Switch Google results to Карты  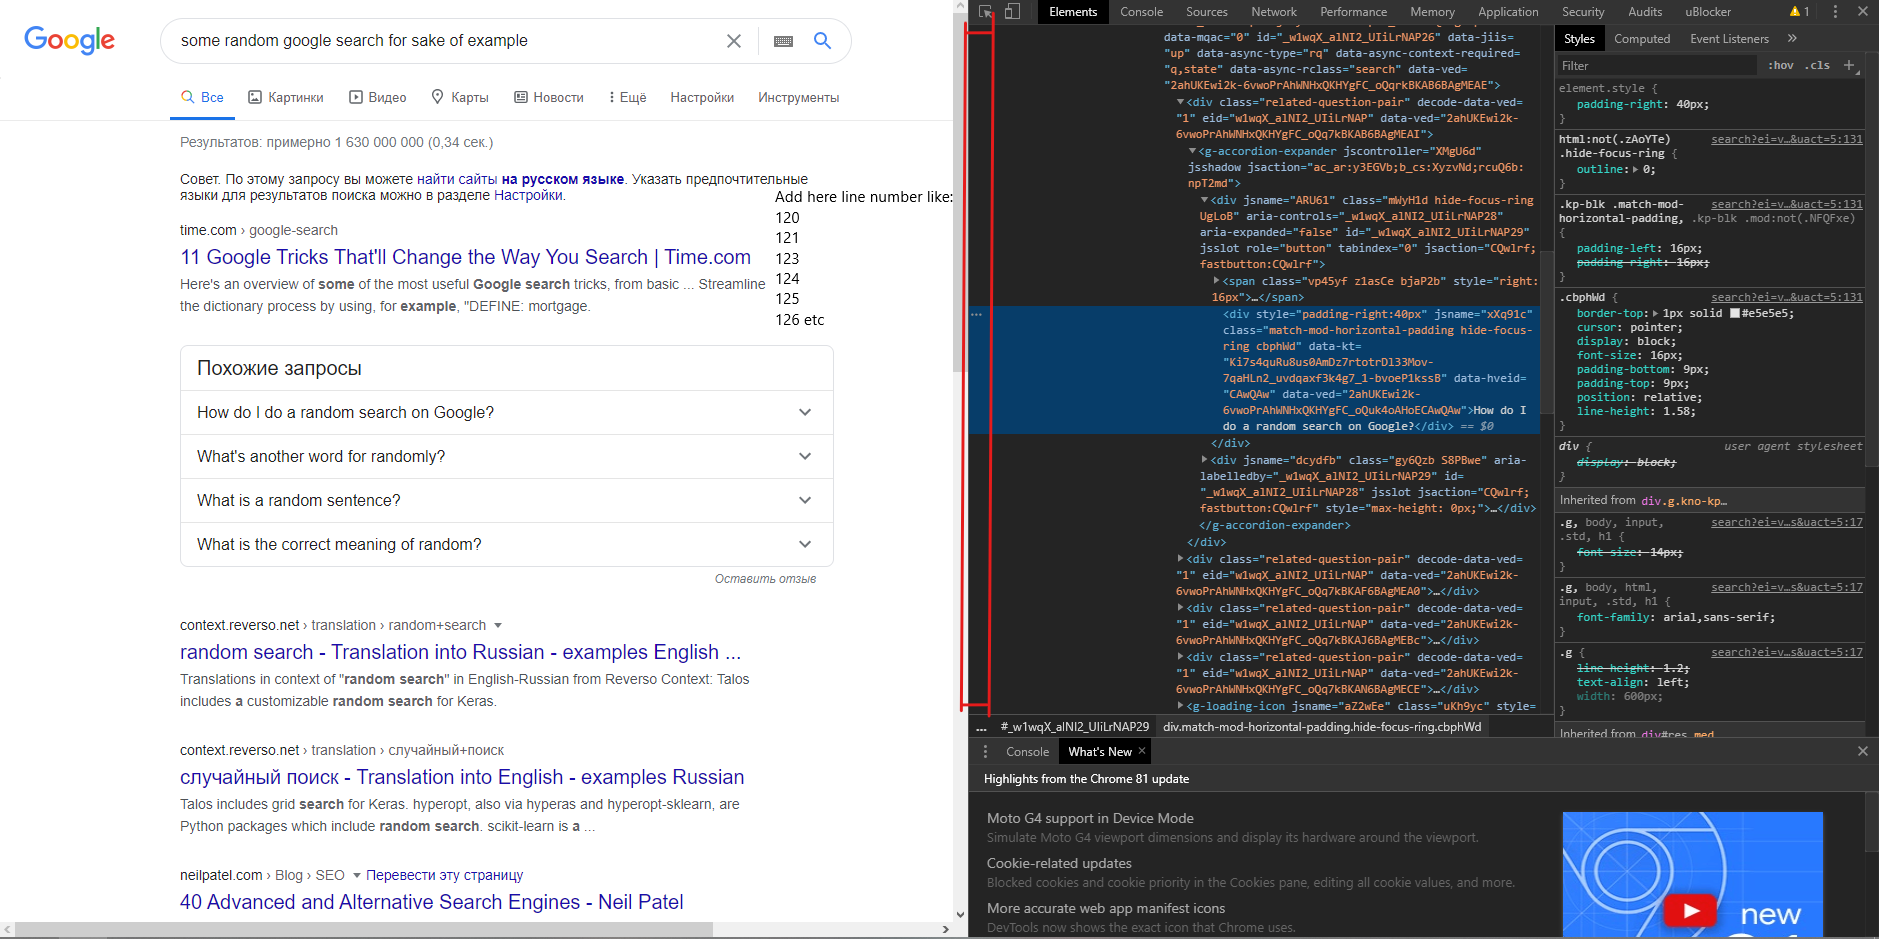pos(460,97)
